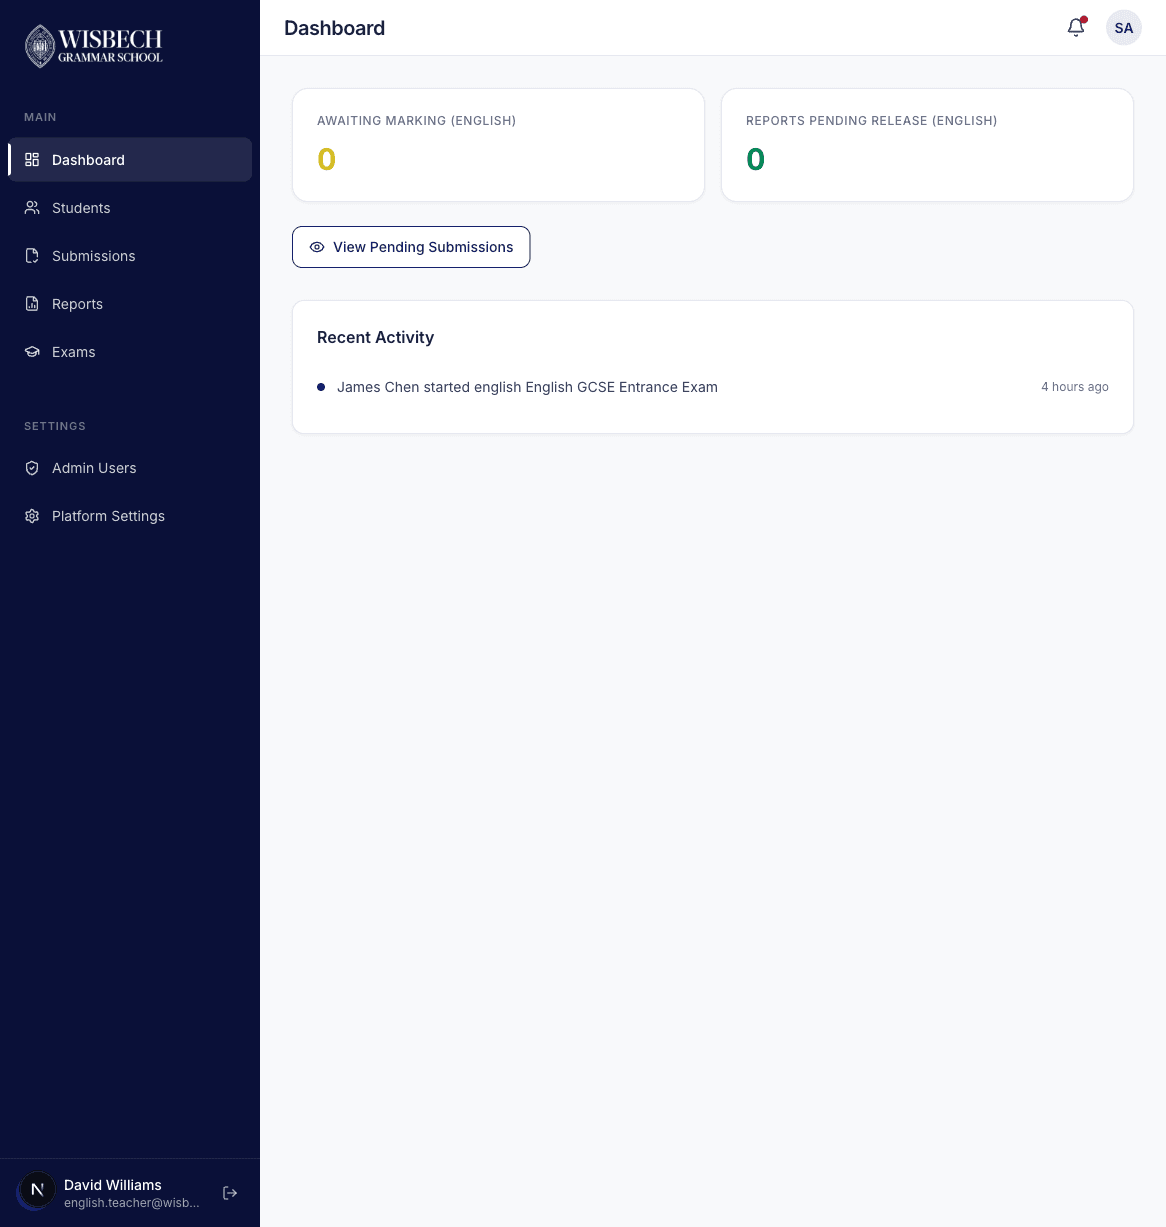Select Dashboard in the Main menu
The width and height of the screenshot is (1166, 1227).
pyautogui.click(x=88, y=159)
